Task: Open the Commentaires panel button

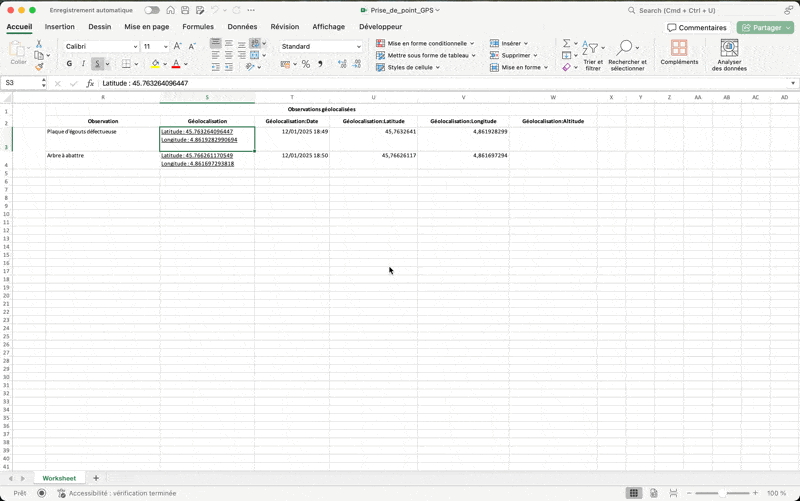Action: pos(697,28)
